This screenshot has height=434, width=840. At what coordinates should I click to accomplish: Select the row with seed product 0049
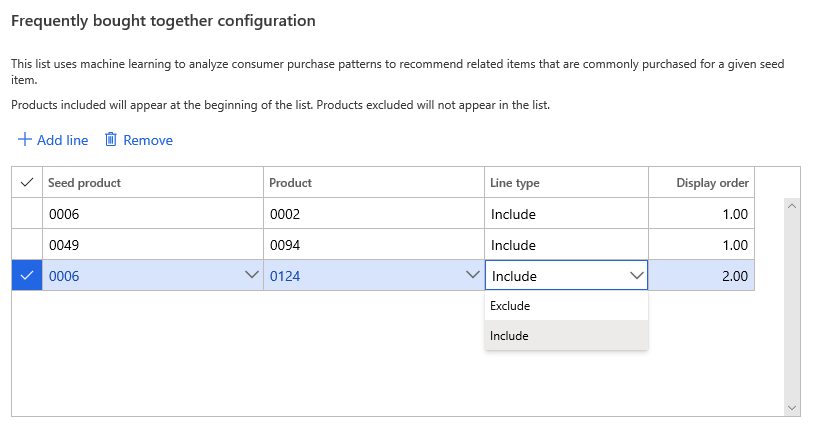coord(26,245)
